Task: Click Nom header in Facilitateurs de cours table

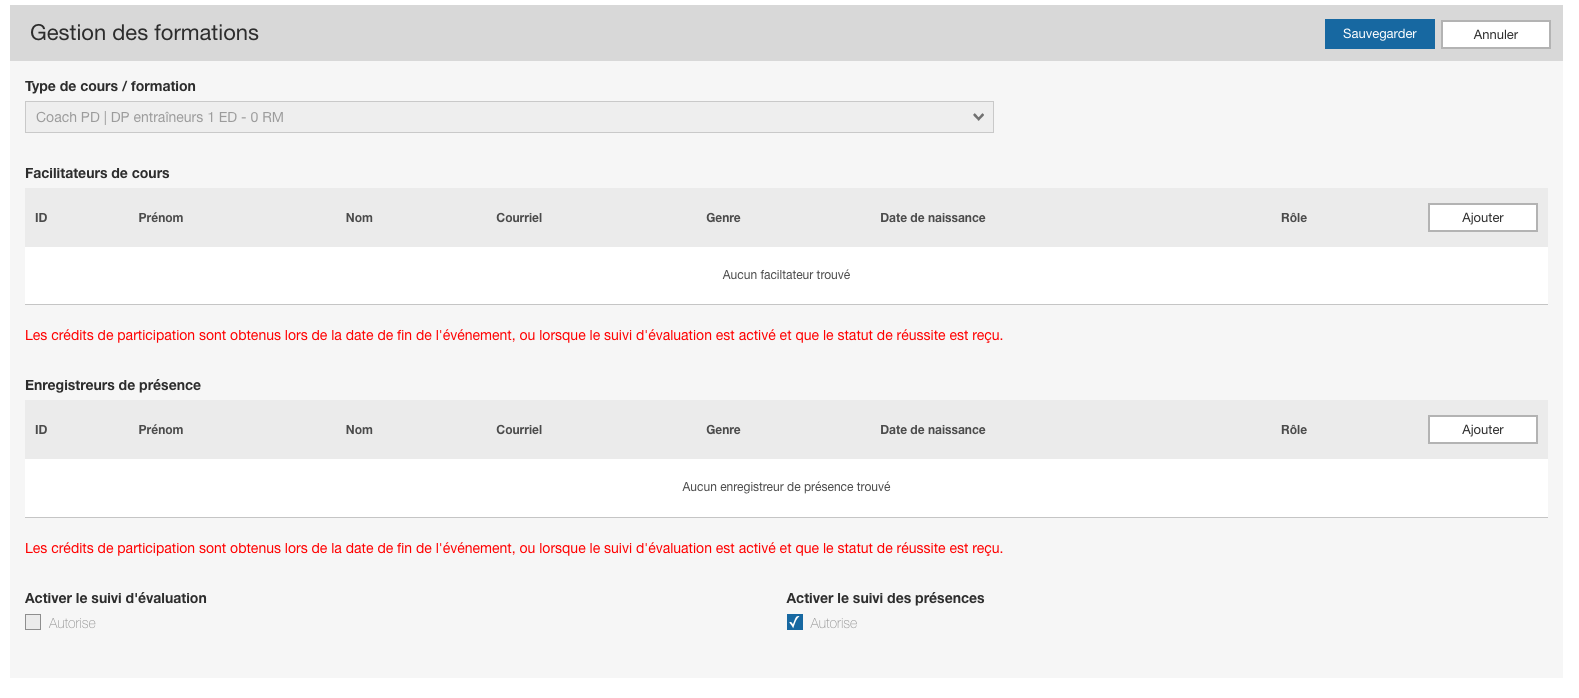Action: point(359,218)
